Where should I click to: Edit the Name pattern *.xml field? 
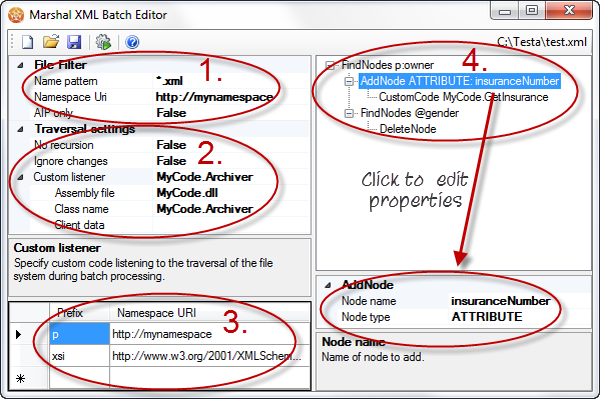(231, 81)
